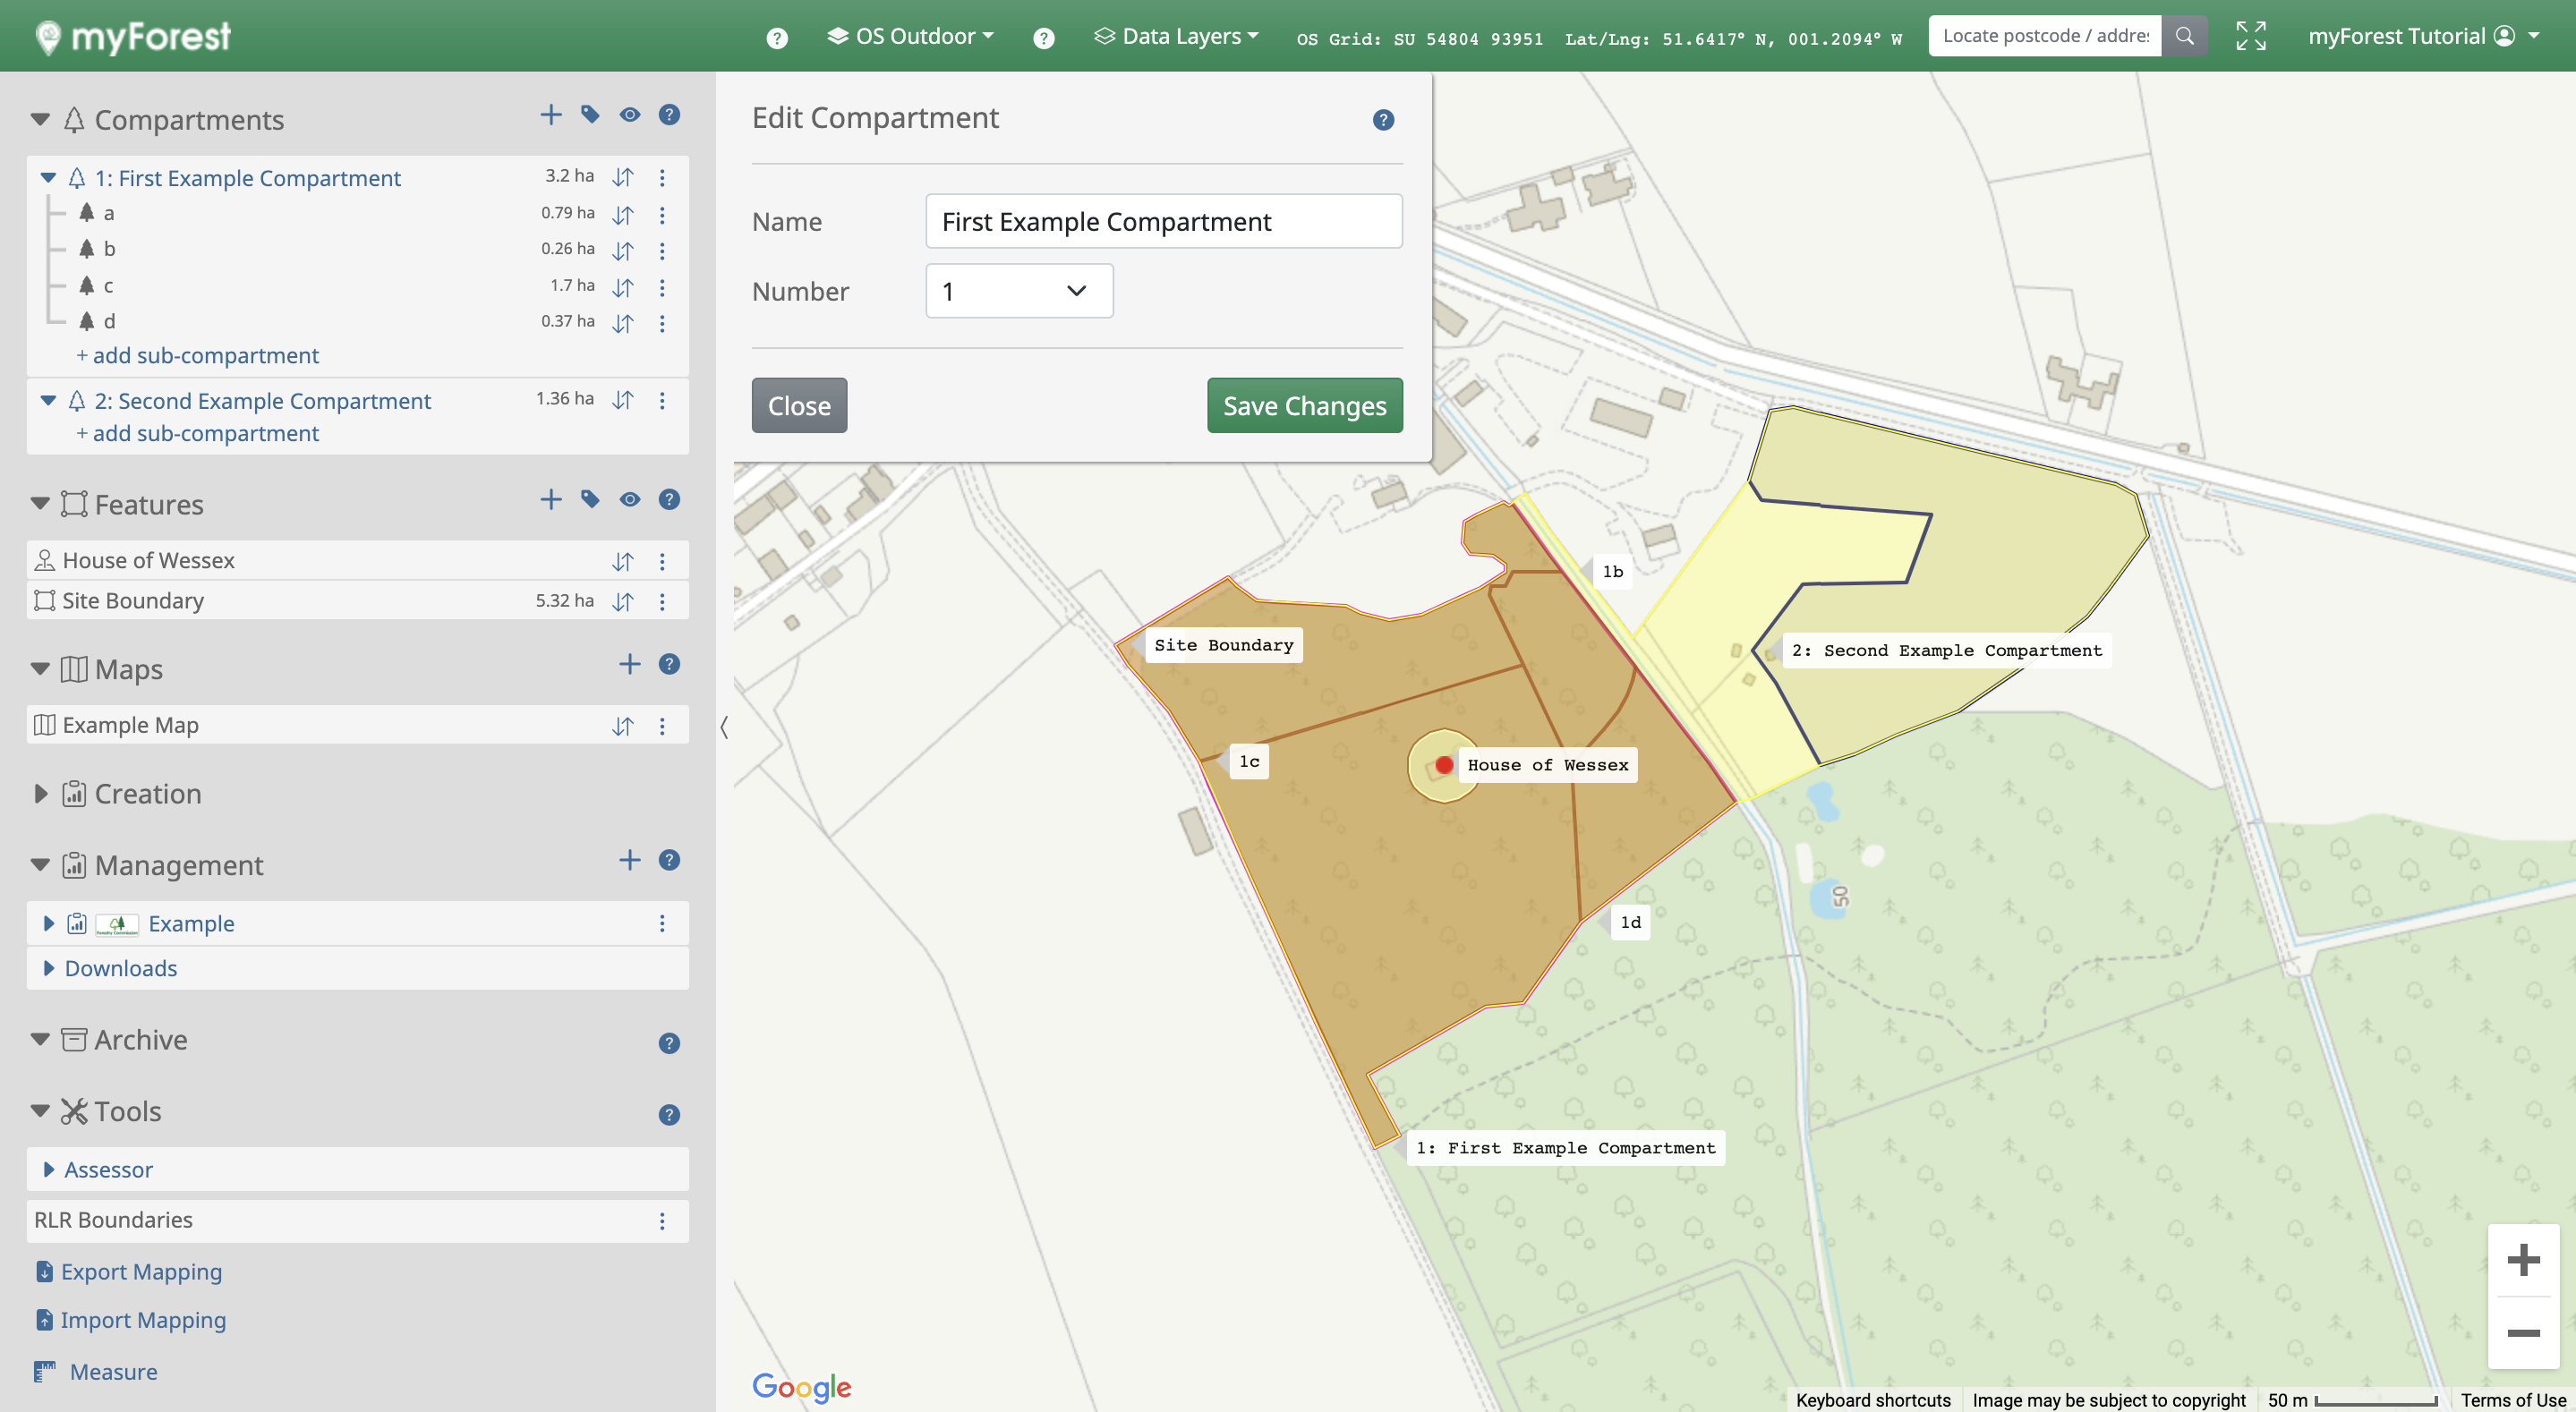The image size is (2576, 1412).
Task: Click the postcode search magnifier button
Action: coord(2184,36)
